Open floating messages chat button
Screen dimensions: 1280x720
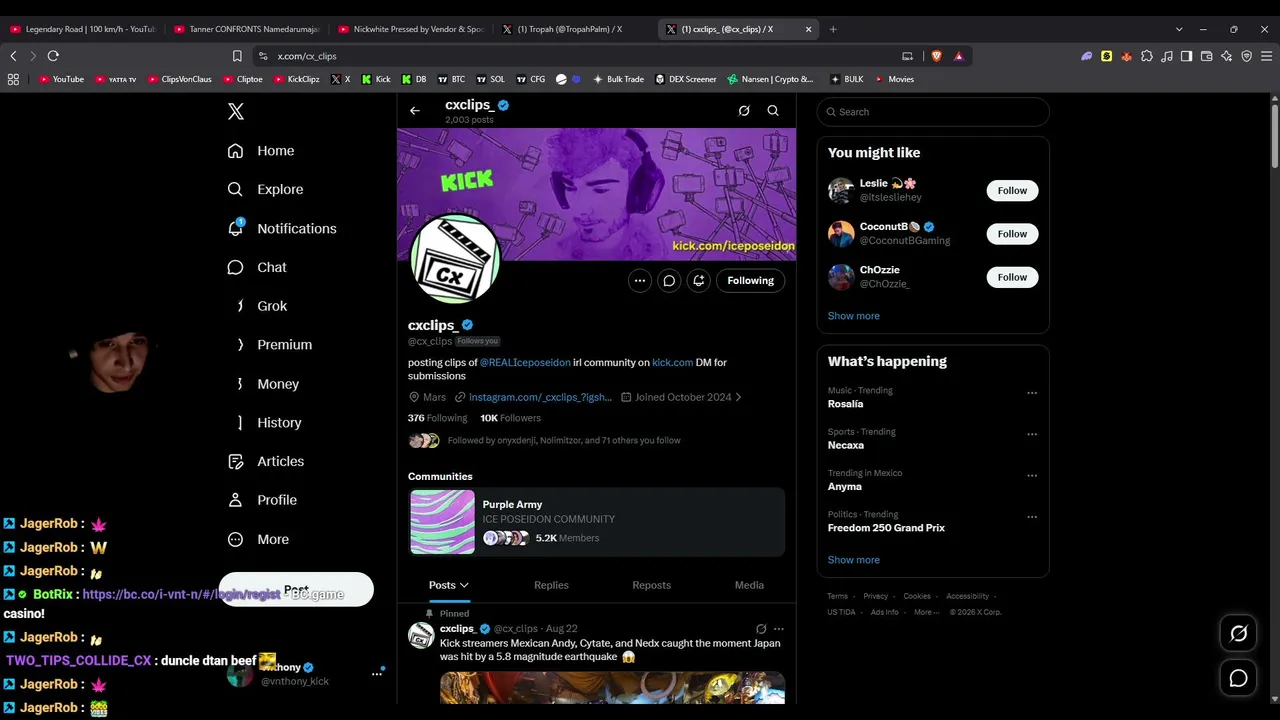pos(1238,679)
